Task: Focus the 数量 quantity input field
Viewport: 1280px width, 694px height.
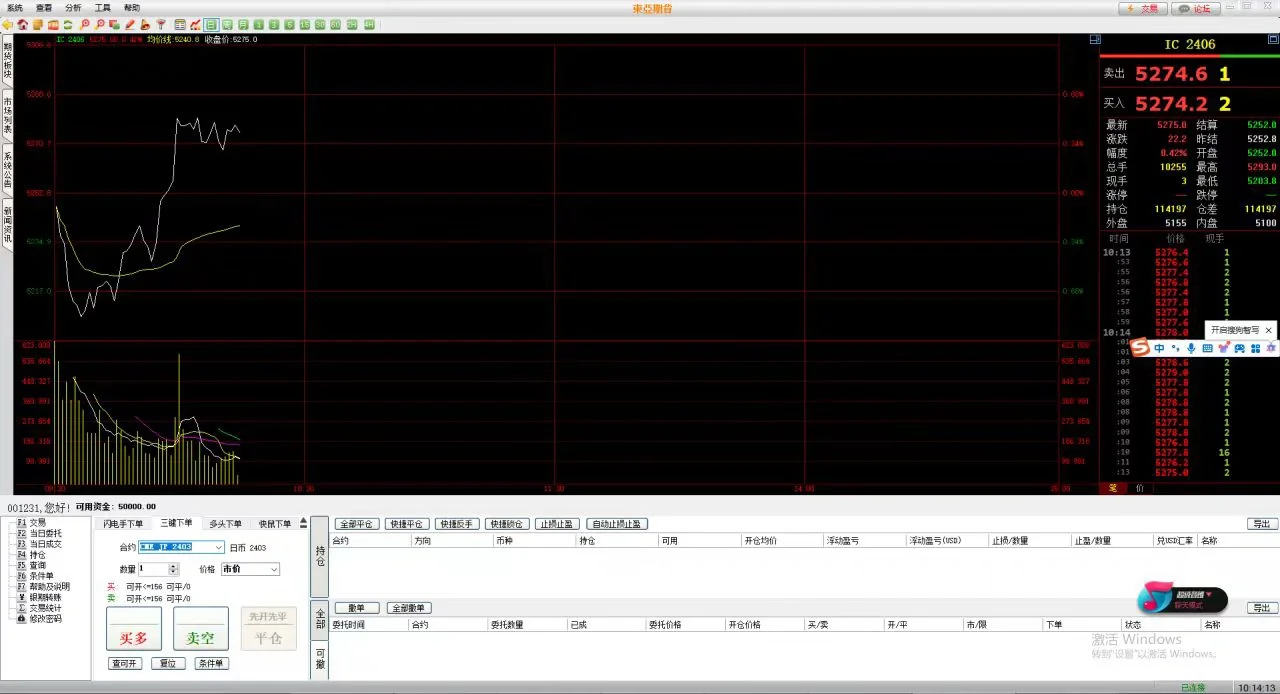Action: coord(153,569)
